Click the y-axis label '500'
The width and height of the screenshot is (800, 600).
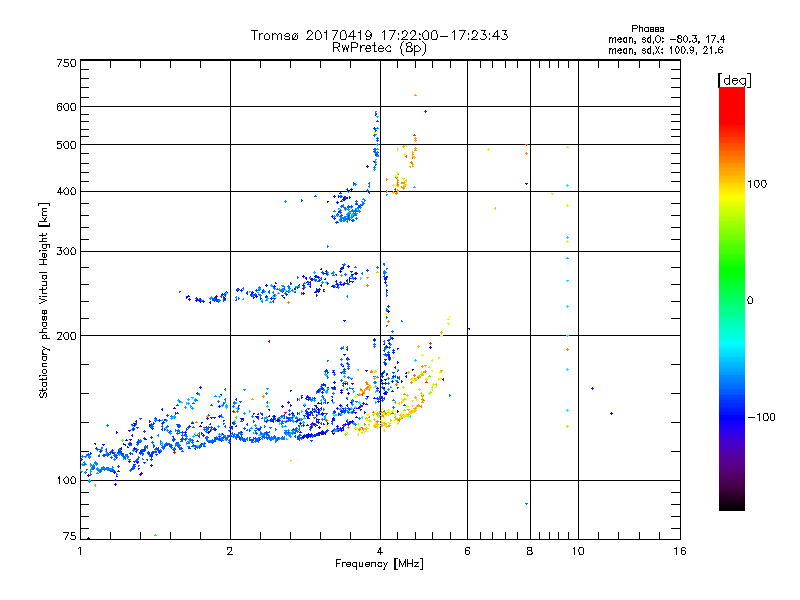(67, 145)
